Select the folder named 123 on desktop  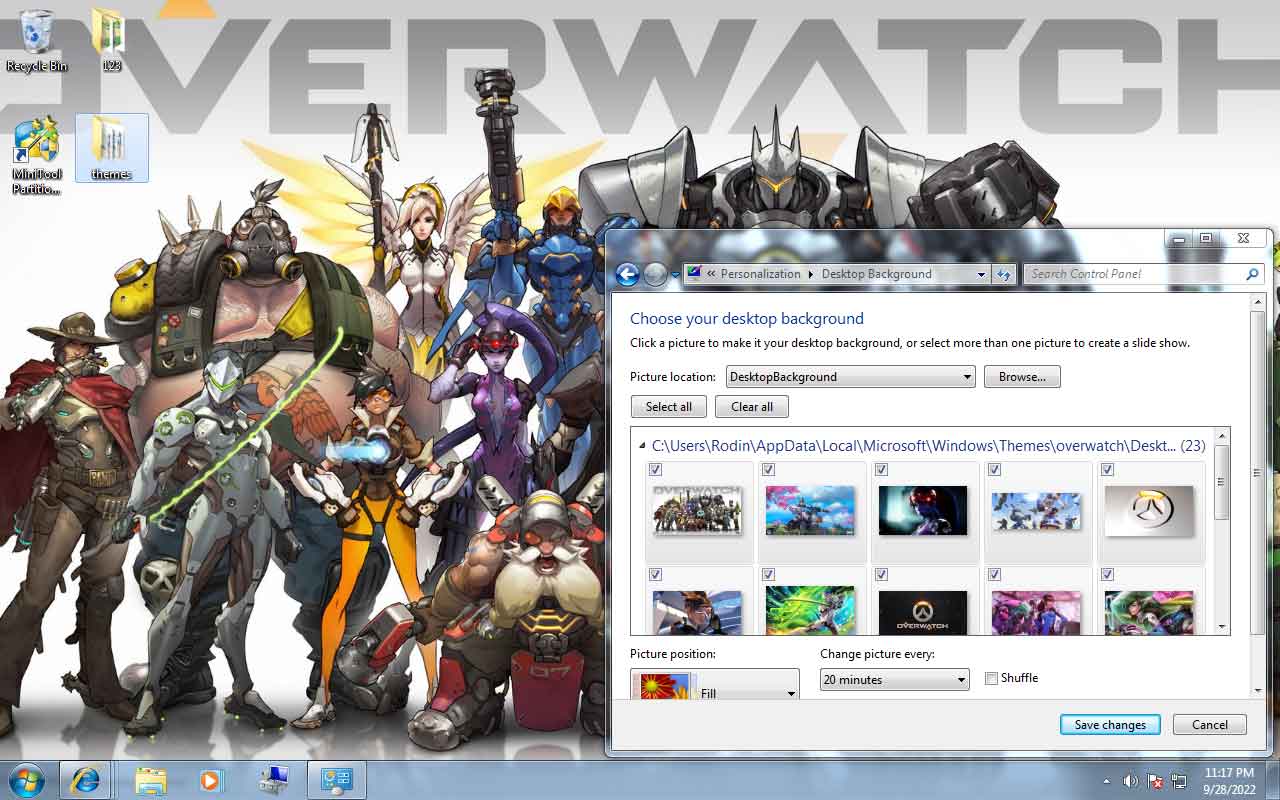(x=110, y=40)
